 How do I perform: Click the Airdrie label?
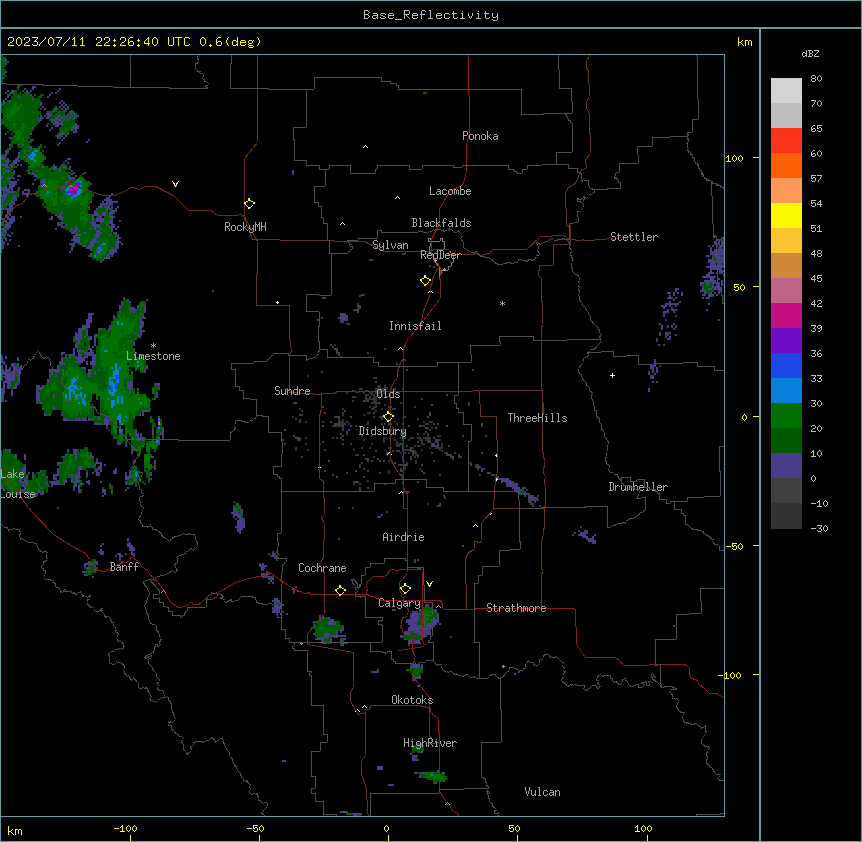tap(404, 537)
